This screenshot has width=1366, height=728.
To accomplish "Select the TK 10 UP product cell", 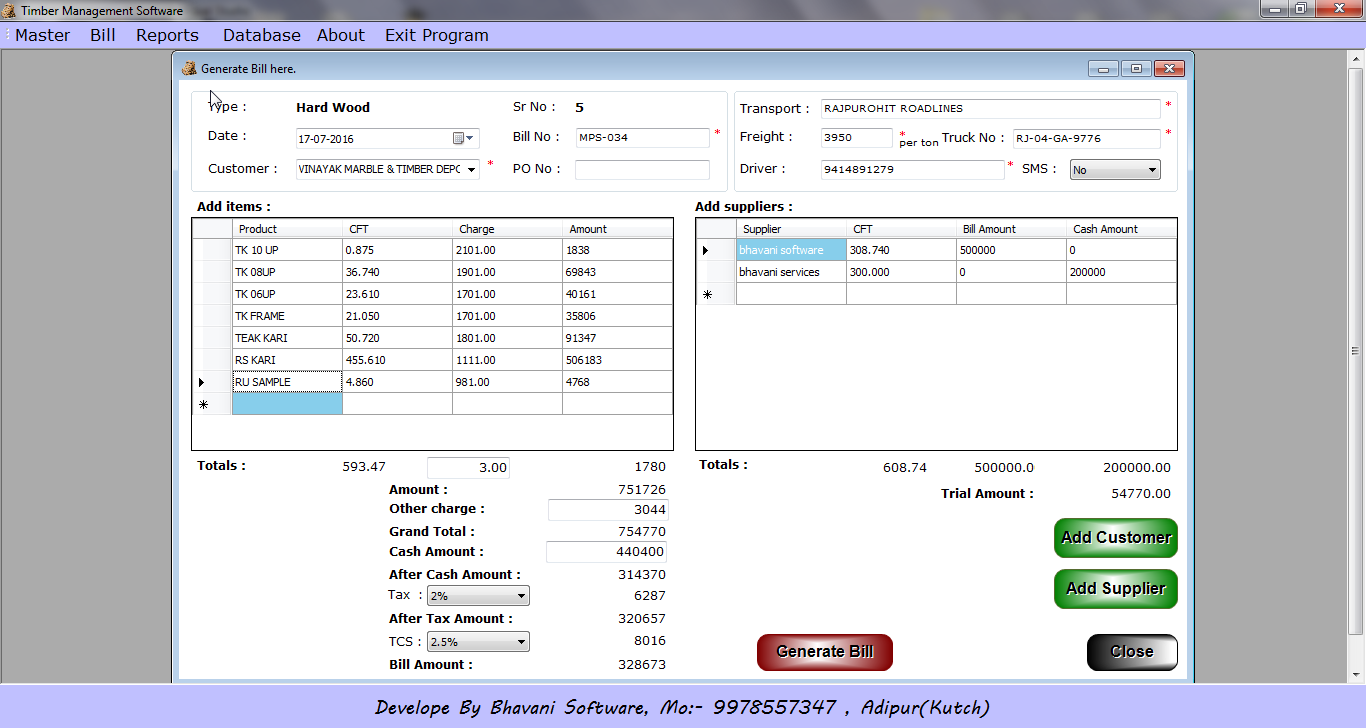I will tap(287, 250).
